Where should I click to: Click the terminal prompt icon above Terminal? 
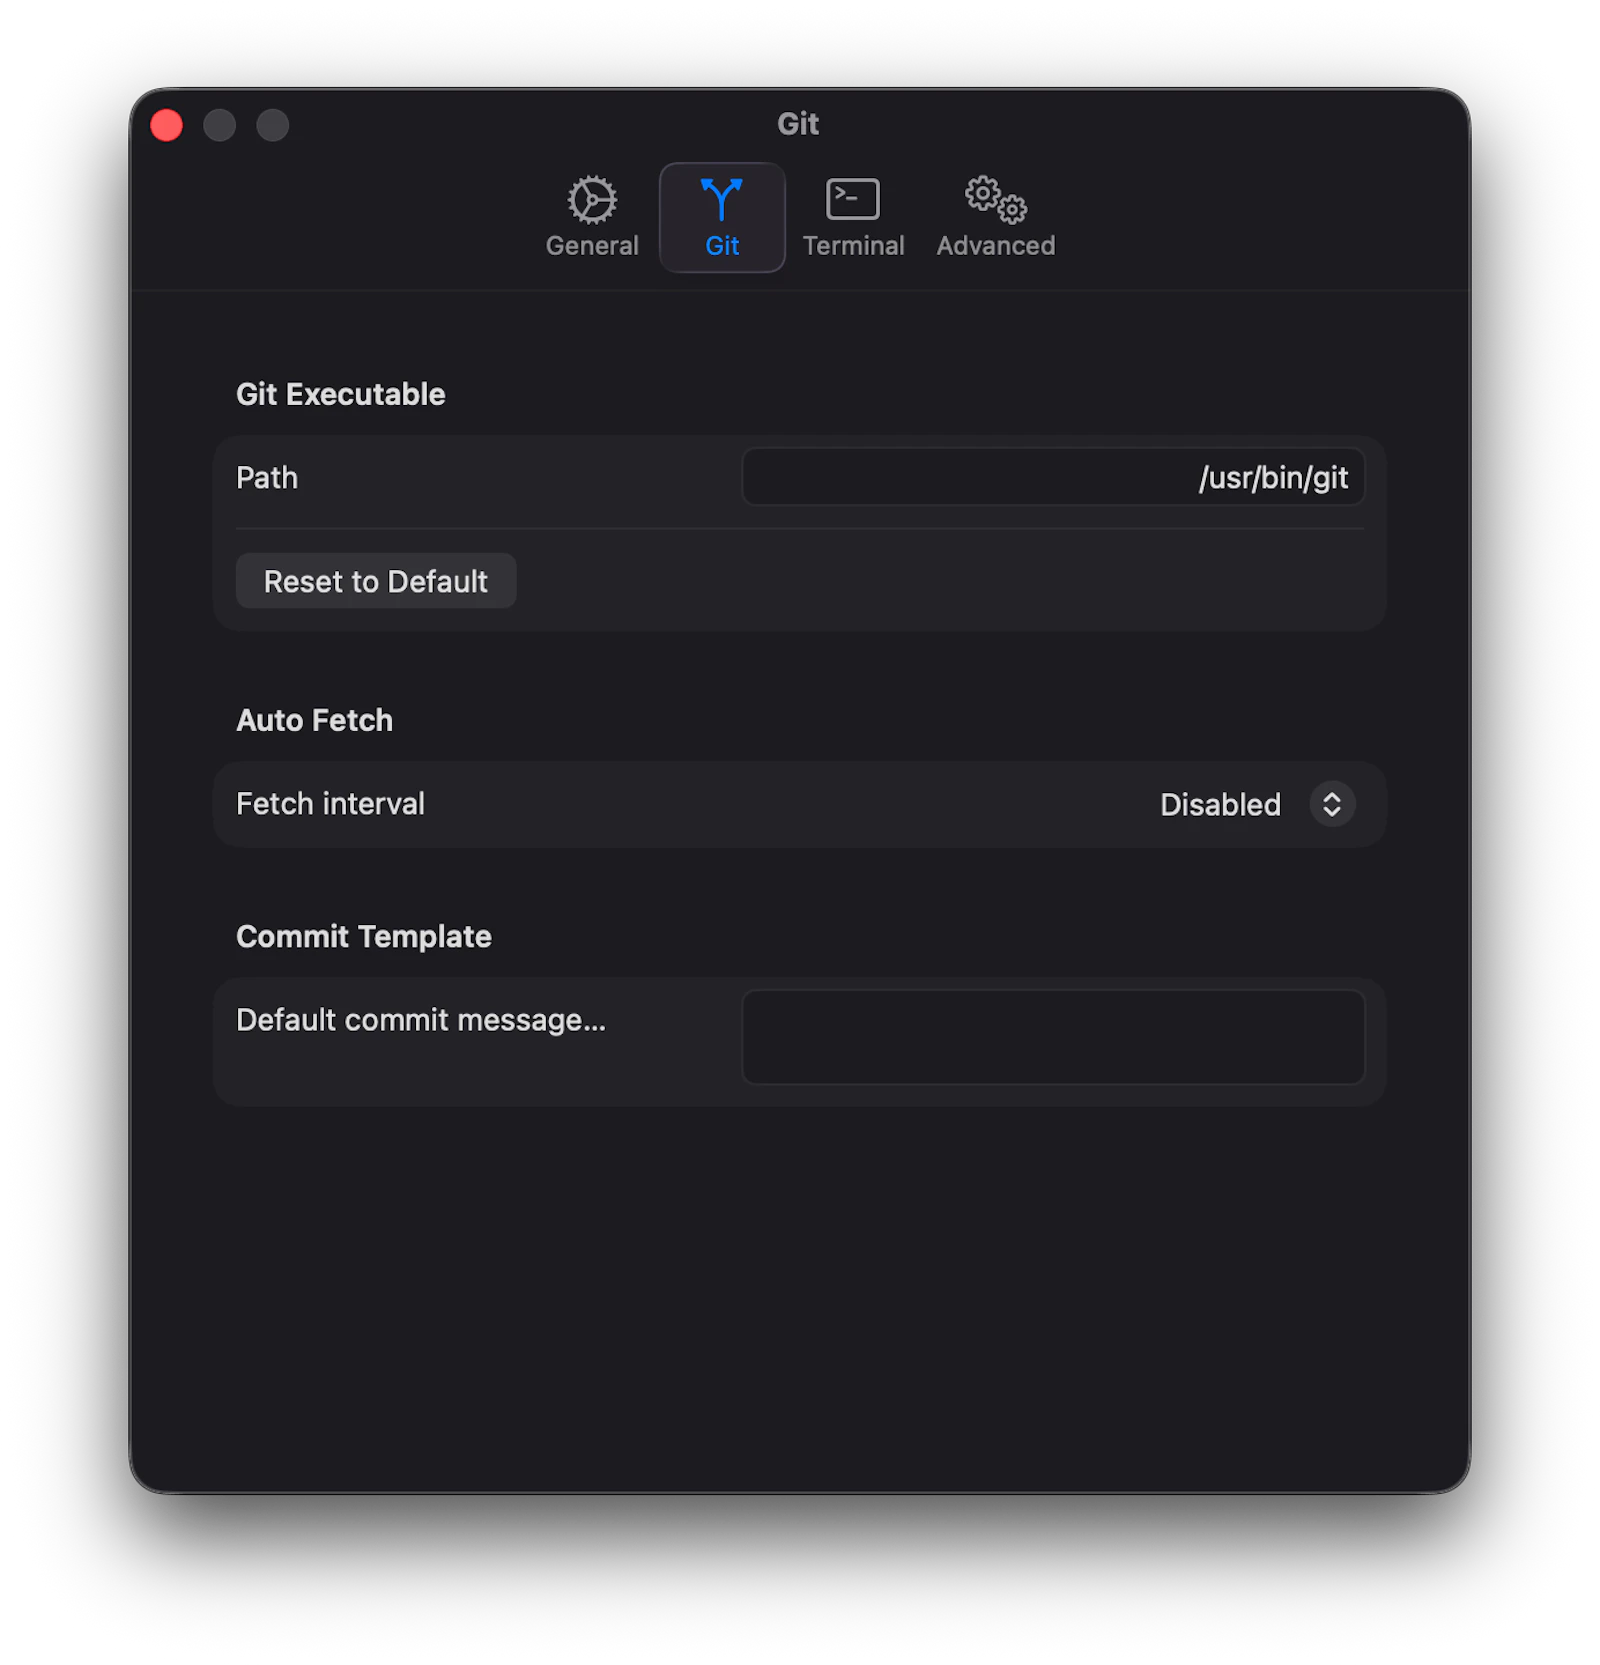point(853,198)
